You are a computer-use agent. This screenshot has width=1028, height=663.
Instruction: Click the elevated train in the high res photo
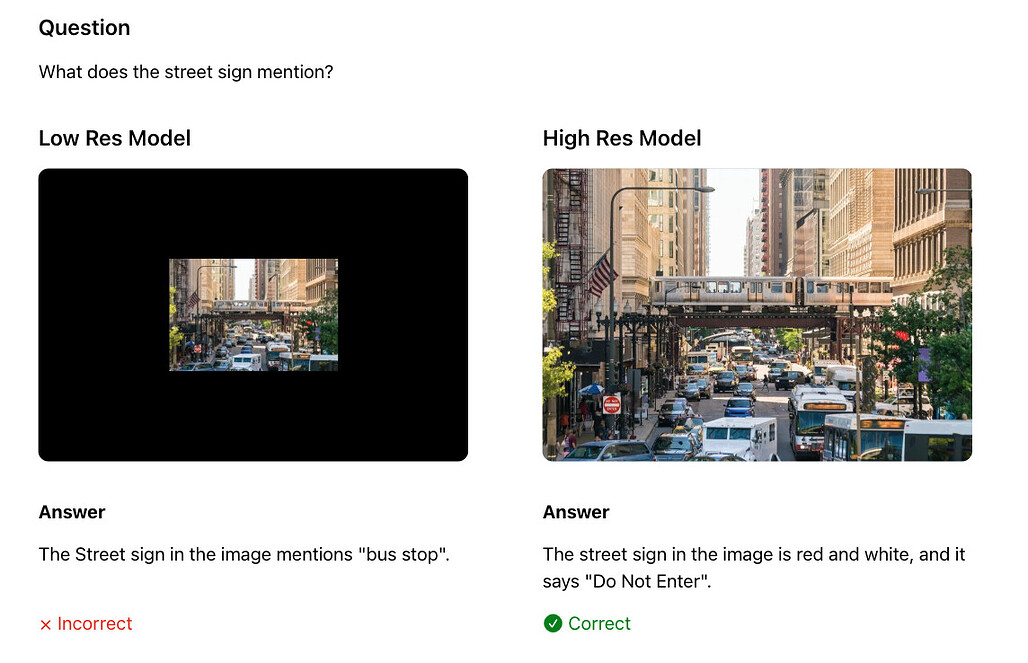click(x=771, y=291)
